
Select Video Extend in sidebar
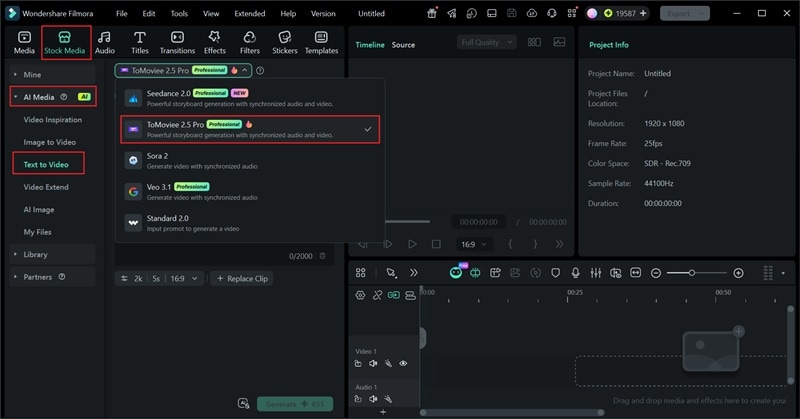[x=46, y=187]
